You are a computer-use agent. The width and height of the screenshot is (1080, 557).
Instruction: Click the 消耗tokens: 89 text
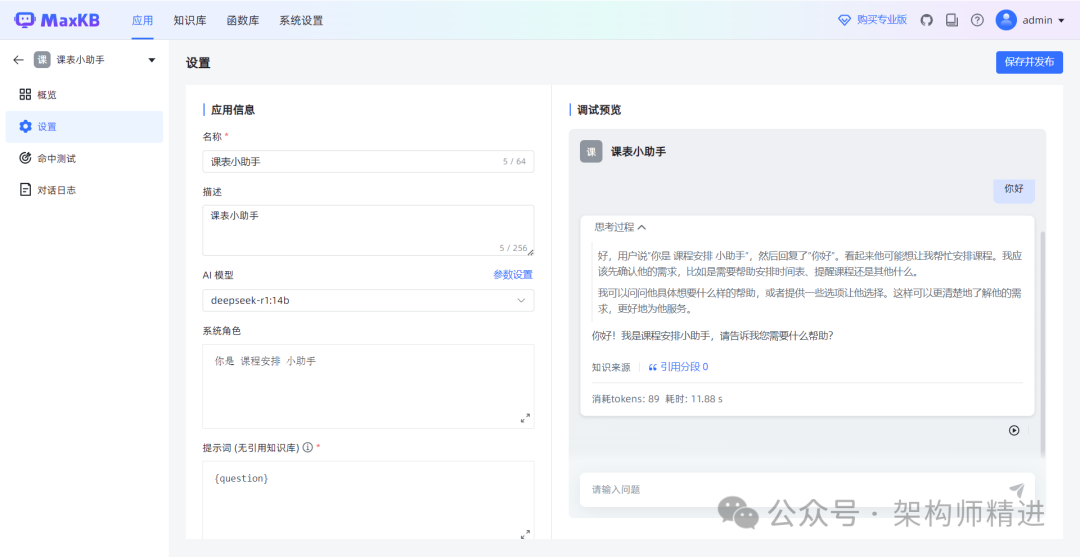point(625,399)
